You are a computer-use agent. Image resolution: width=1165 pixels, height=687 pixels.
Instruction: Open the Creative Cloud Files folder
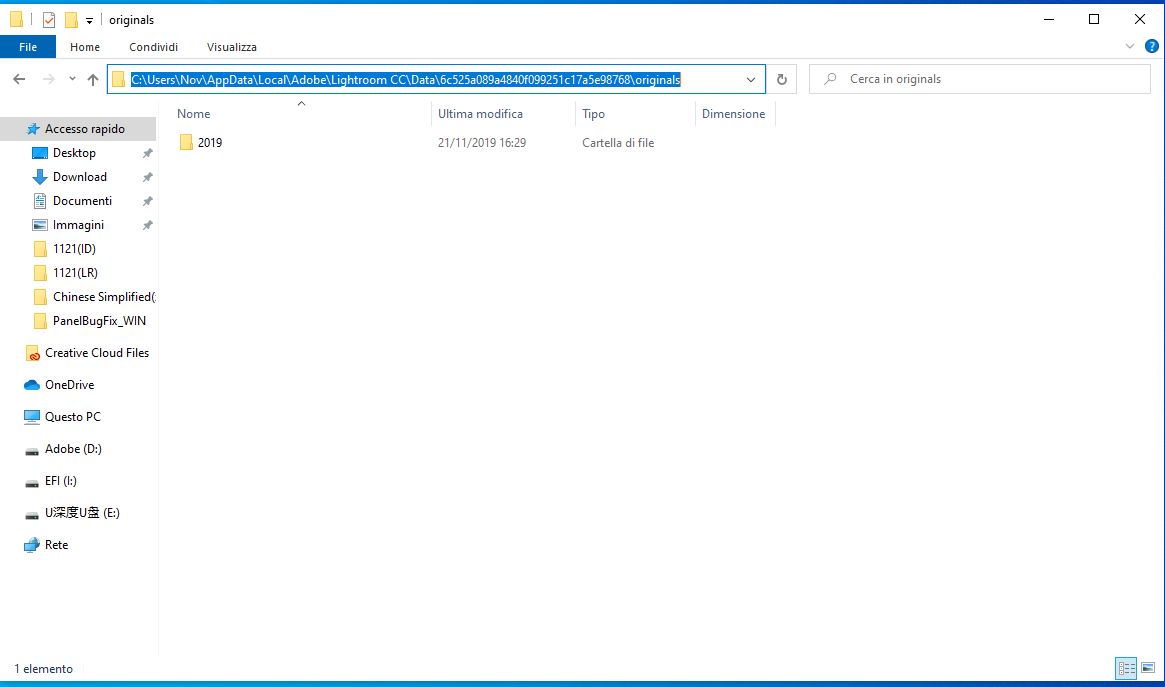pos(96,352)
